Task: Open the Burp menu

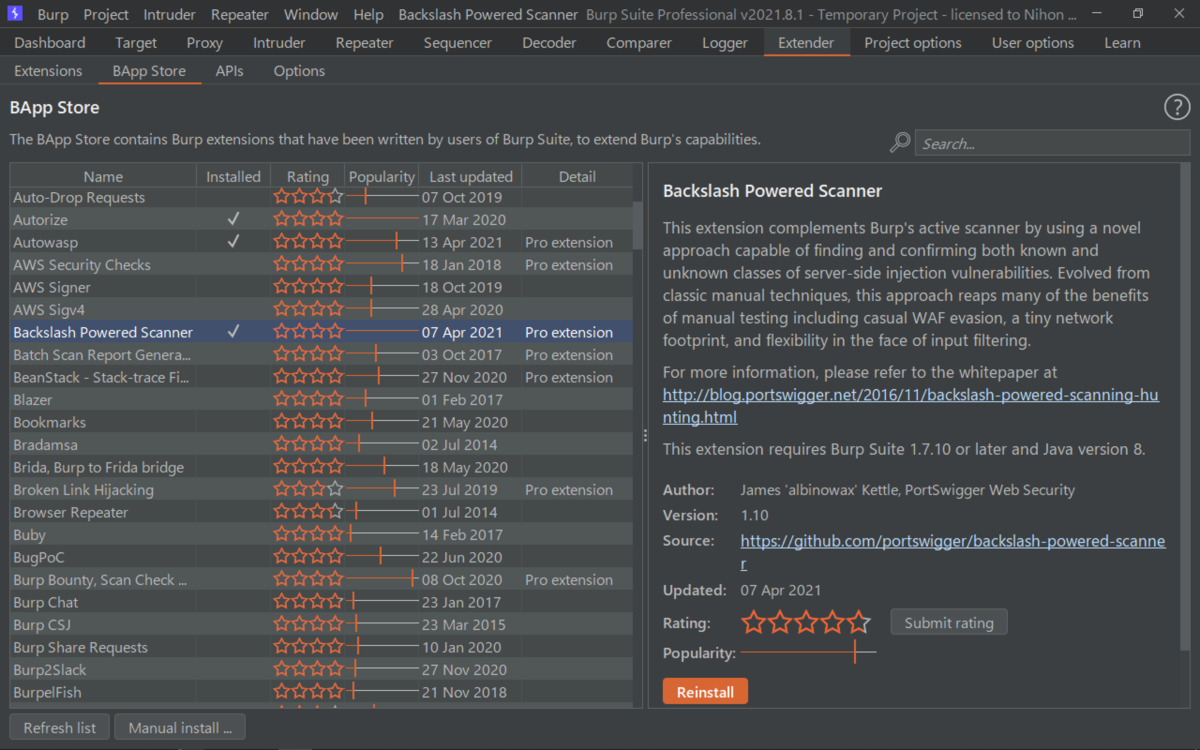Action: pyautogui.click(x=53, y=14)
